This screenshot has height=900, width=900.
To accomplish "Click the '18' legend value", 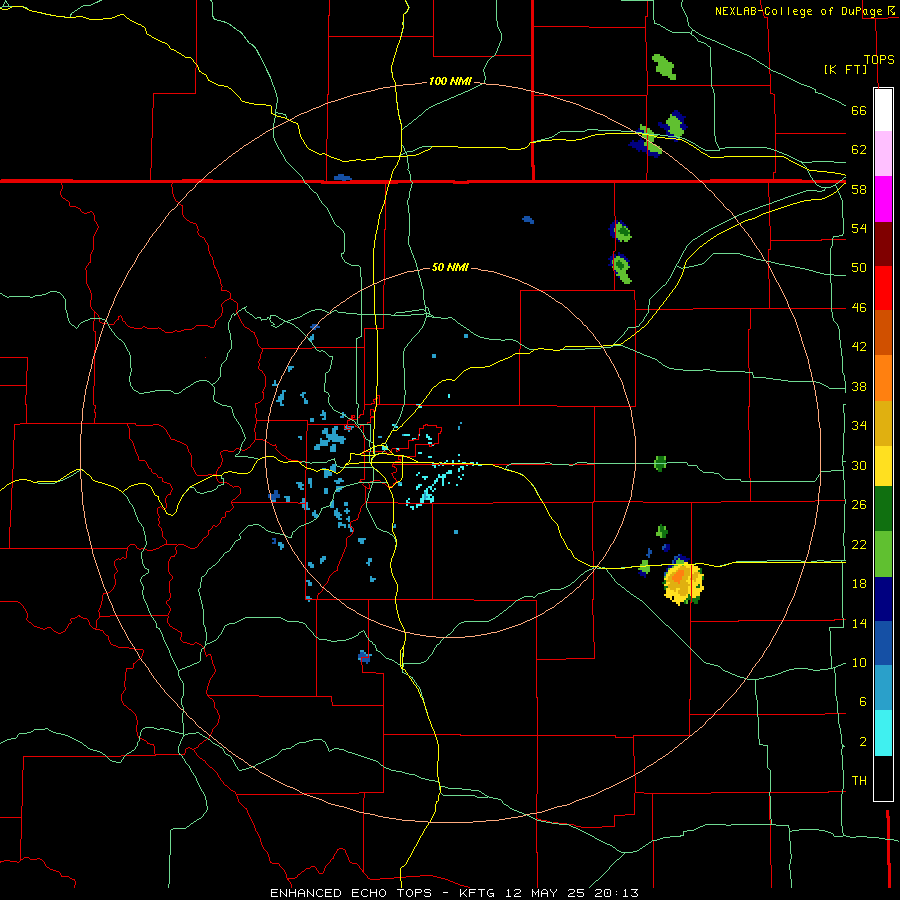I will pos(859,584).
